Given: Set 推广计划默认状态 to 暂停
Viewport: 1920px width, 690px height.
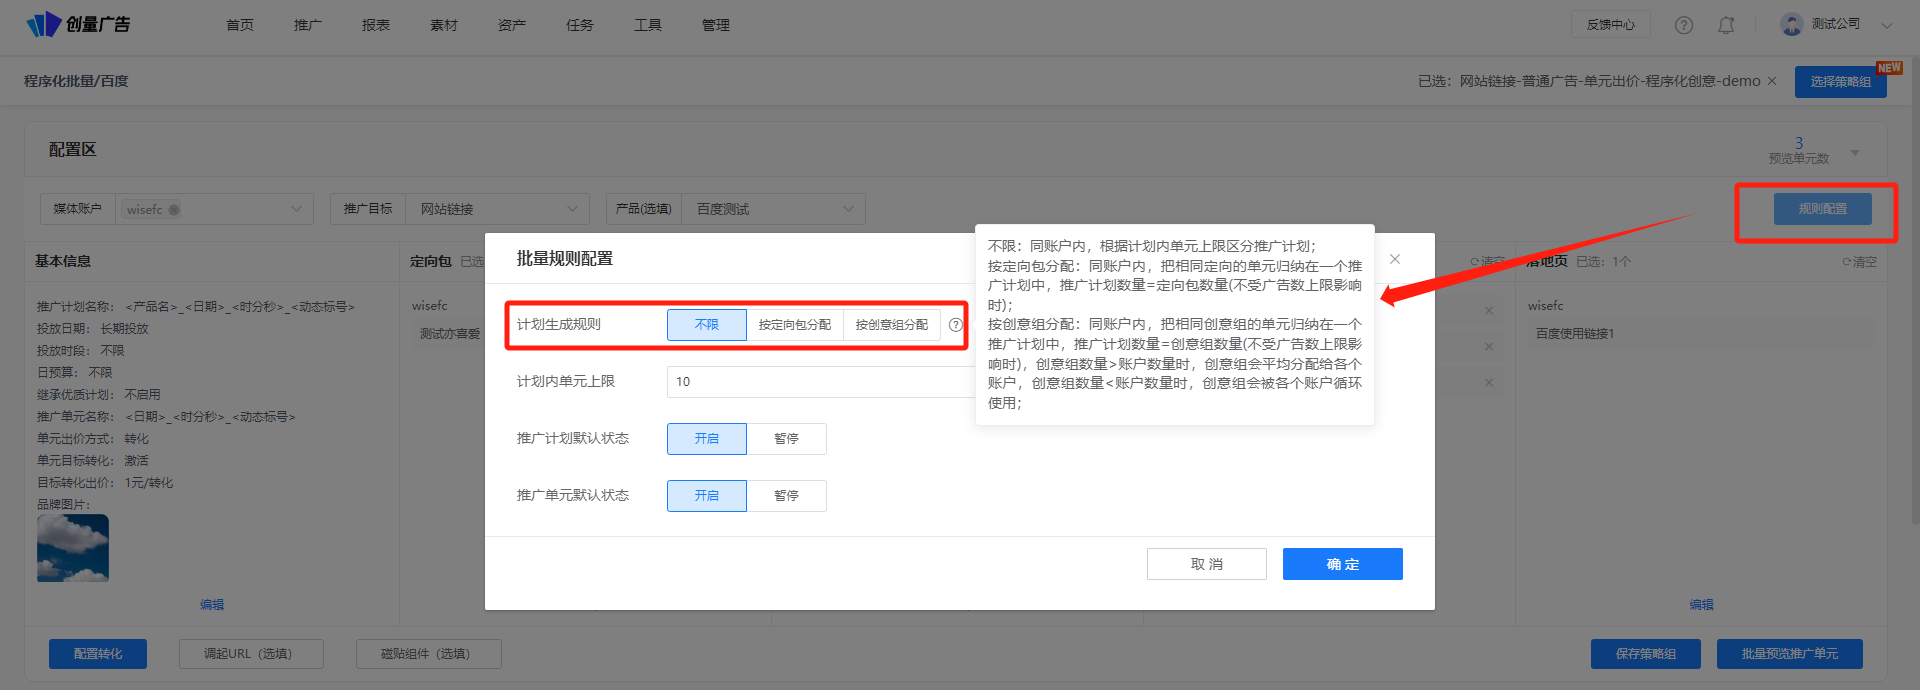Looking at the screenshot, I should tap(786, 439).
